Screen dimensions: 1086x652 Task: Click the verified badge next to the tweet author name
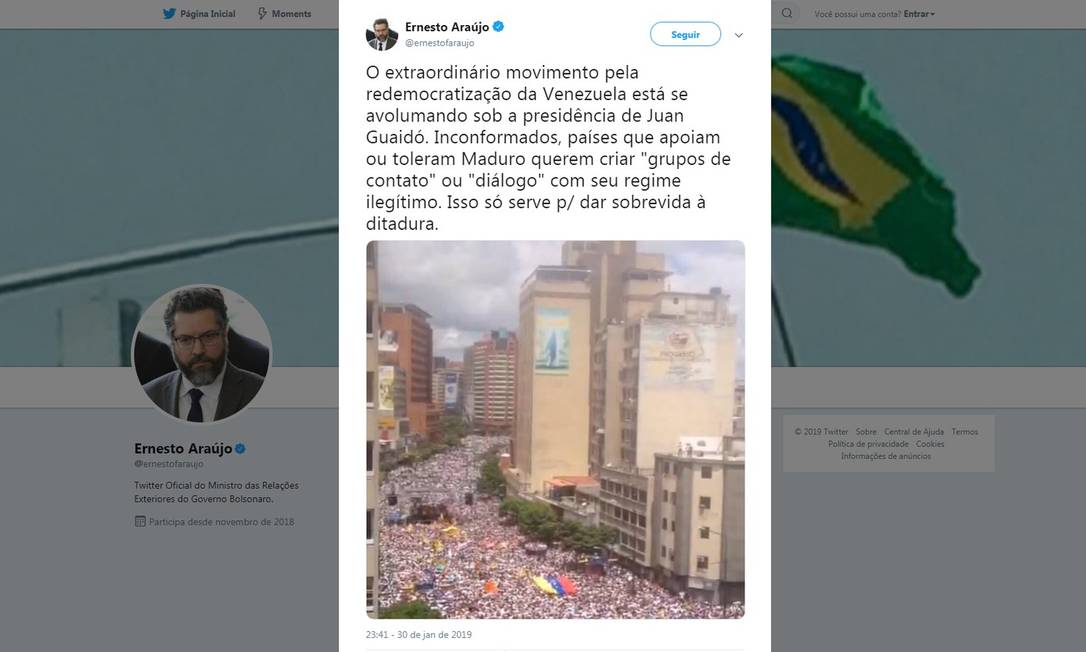click(x=498, y=26)
